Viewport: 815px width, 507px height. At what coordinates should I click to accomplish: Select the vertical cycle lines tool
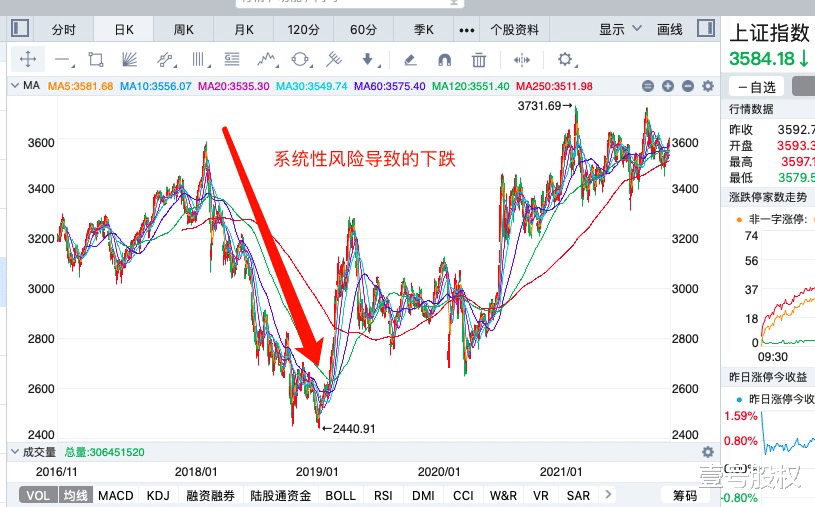tap(200, 59)
